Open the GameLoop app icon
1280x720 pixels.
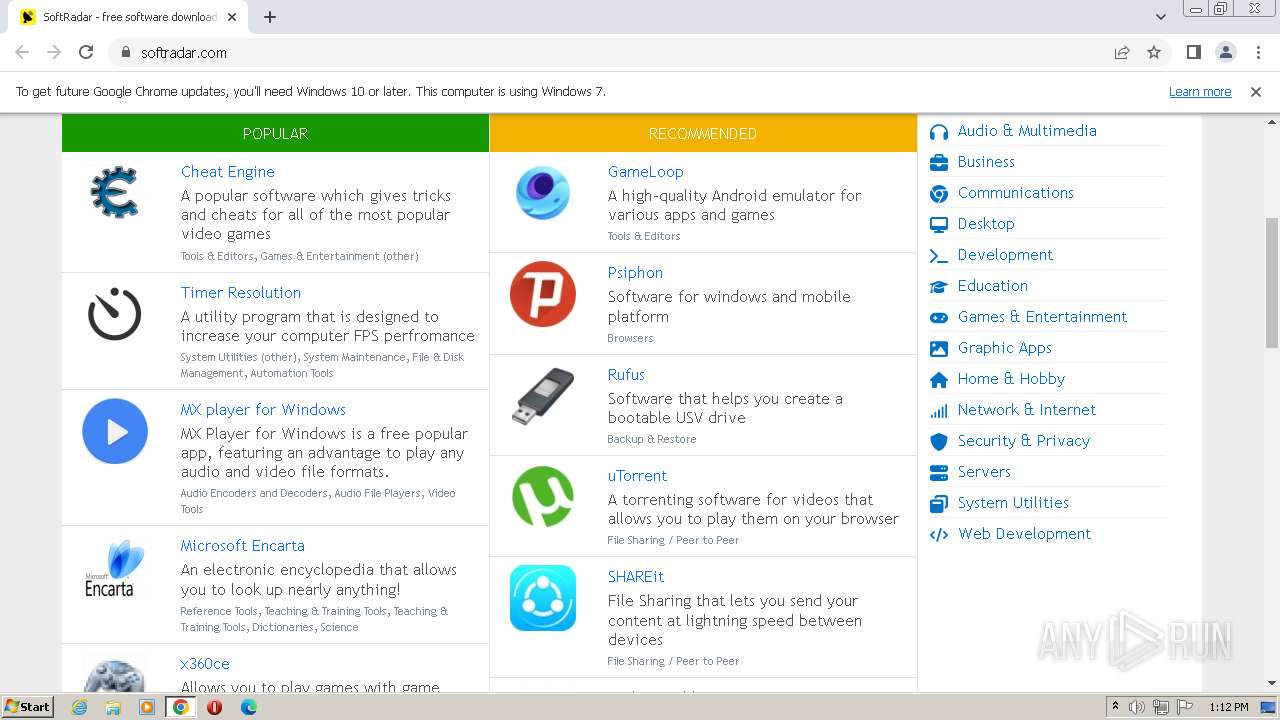[543, 193]
